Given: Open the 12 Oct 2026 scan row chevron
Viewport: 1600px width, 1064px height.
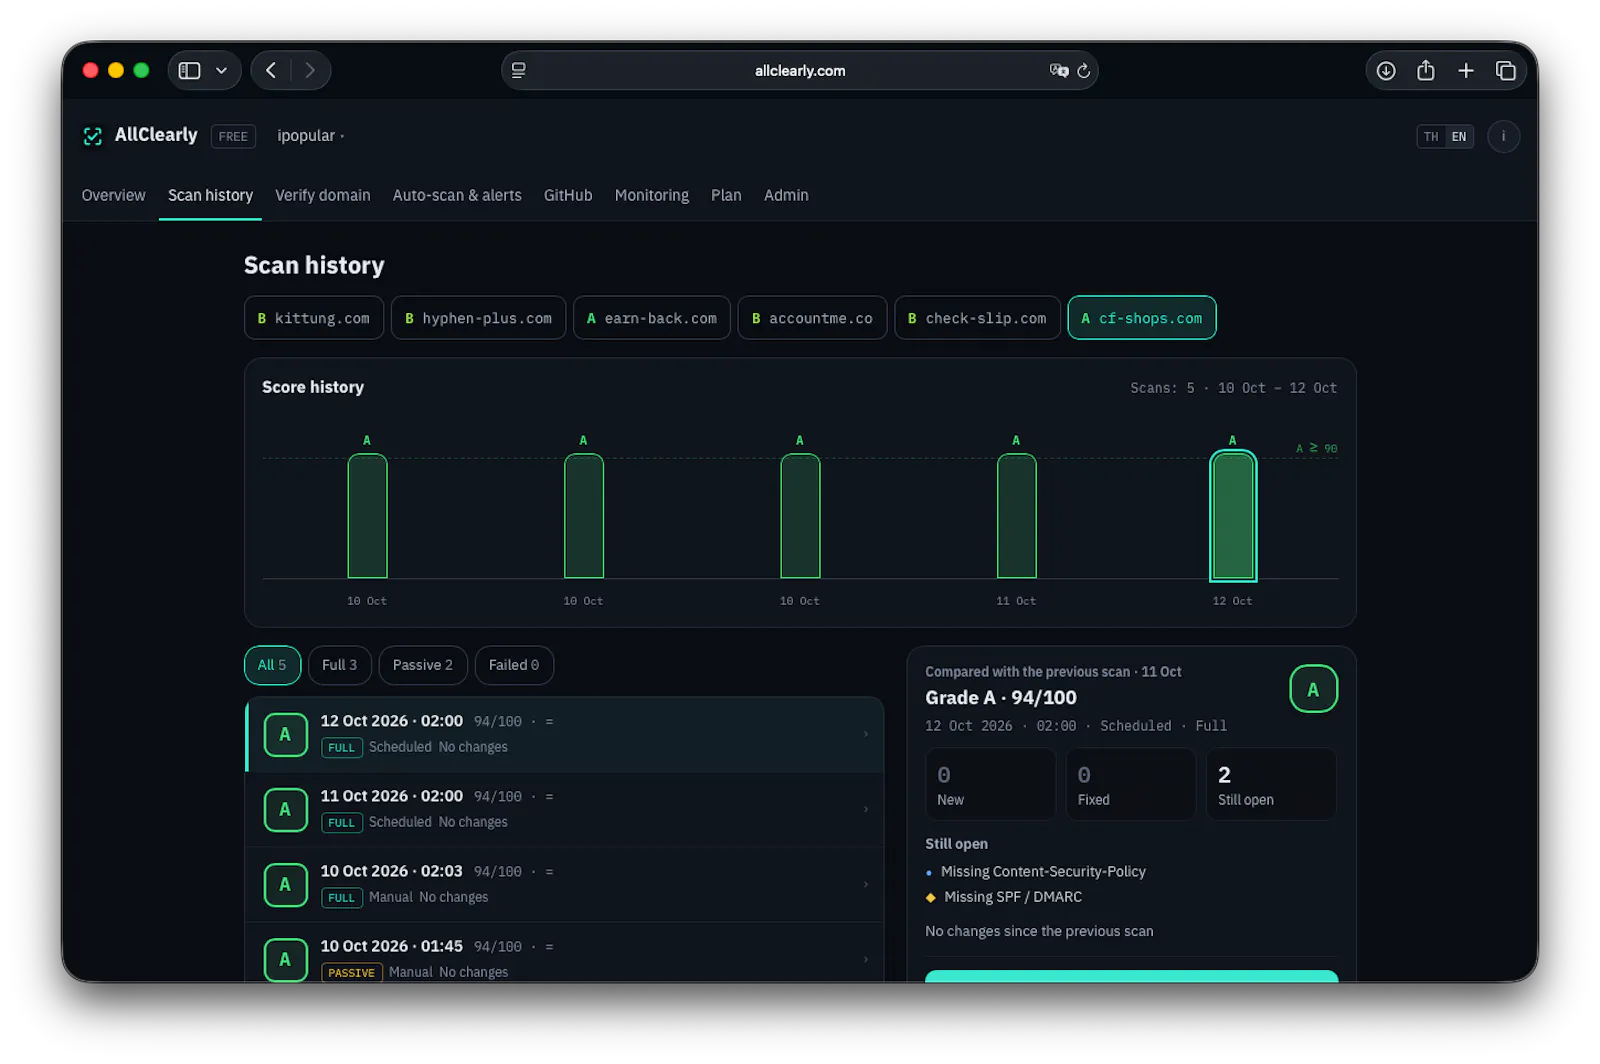Looking at the screenshot, I should (x=865, y=734).
